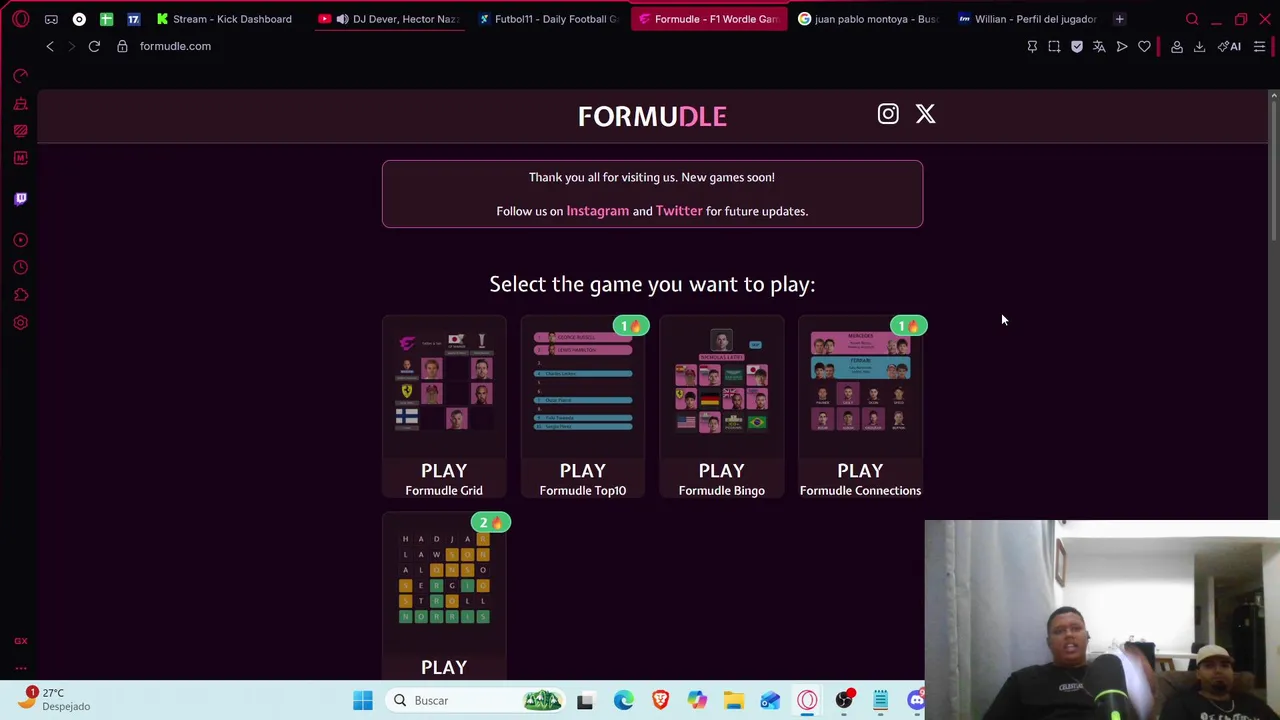
Task: Switch to juan pablo montoya Google tab
Action: click(x=870, y=19)
